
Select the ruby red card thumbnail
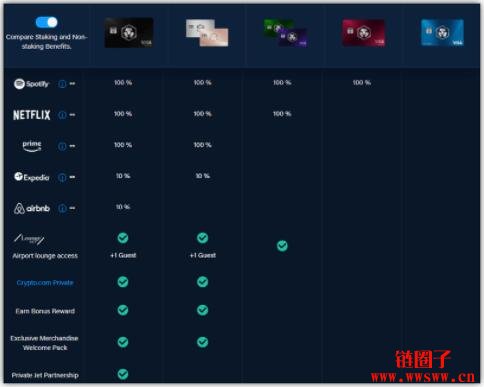point(364,33)
